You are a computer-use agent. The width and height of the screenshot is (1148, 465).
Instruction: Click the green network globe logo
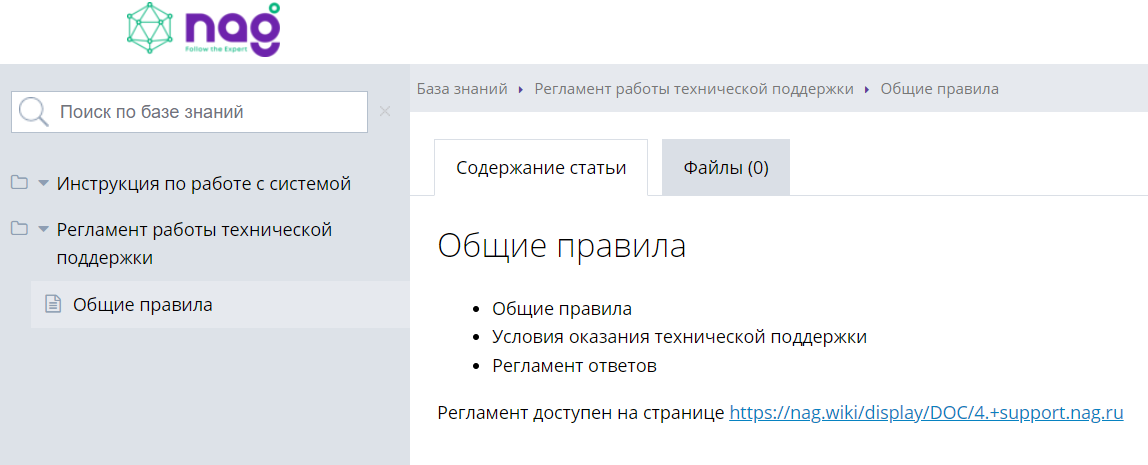pos(151,29)
